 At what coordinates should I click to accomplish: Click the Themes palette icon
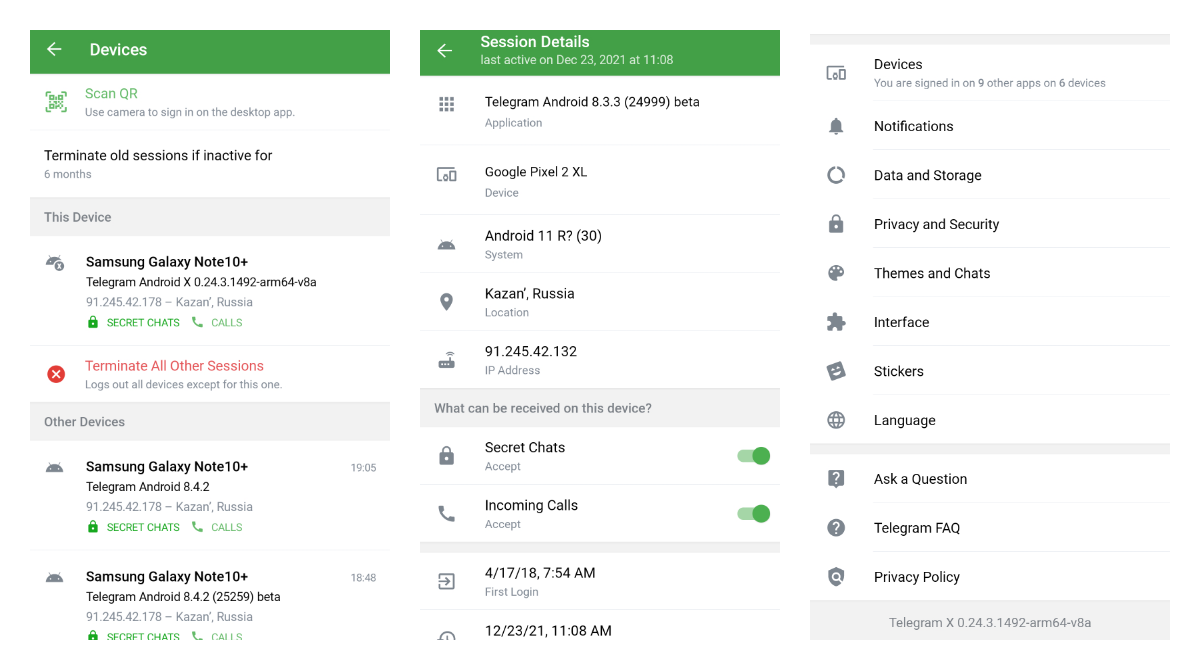tap(836, 273)
